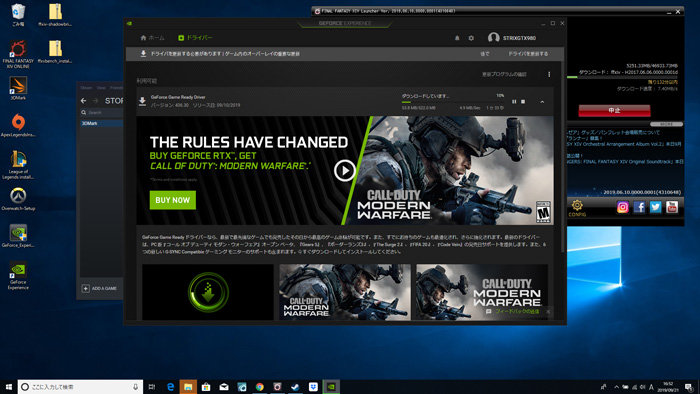
Task: Click the driver download progress bar
Action: [x=453, y=102]
